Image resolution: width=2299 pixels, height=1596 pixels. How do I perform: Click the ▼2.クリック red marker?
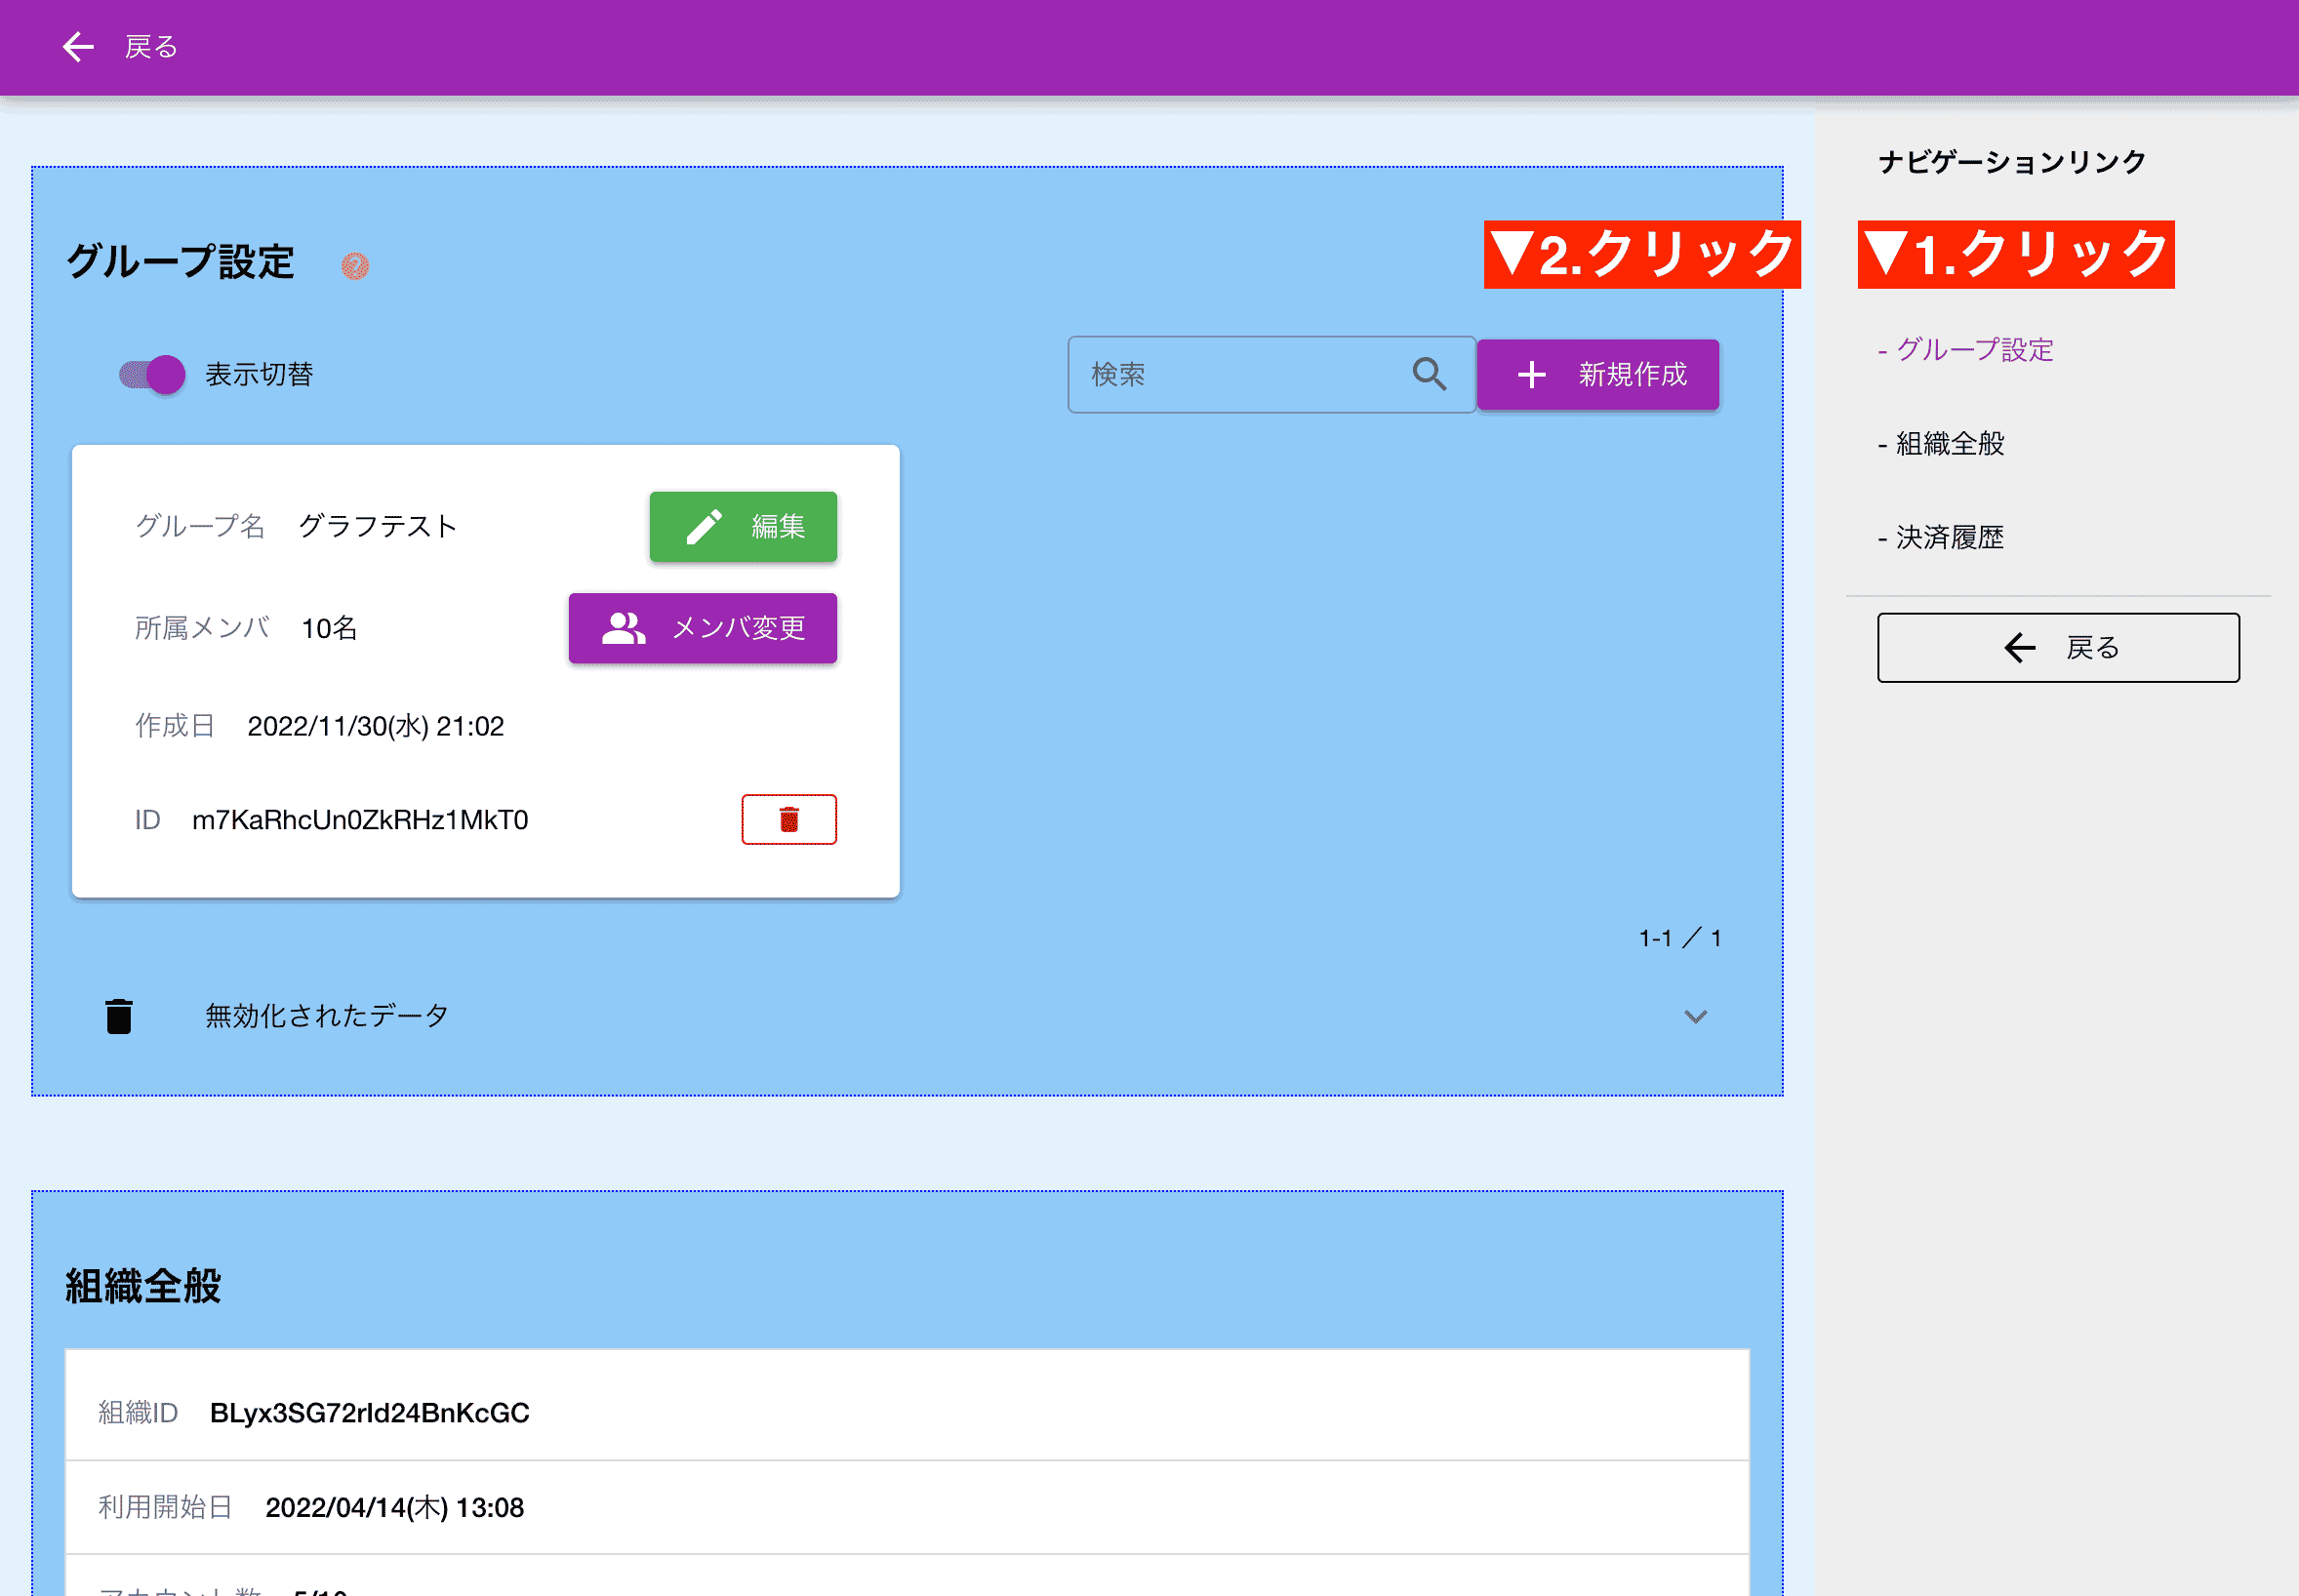(1641, 255)
